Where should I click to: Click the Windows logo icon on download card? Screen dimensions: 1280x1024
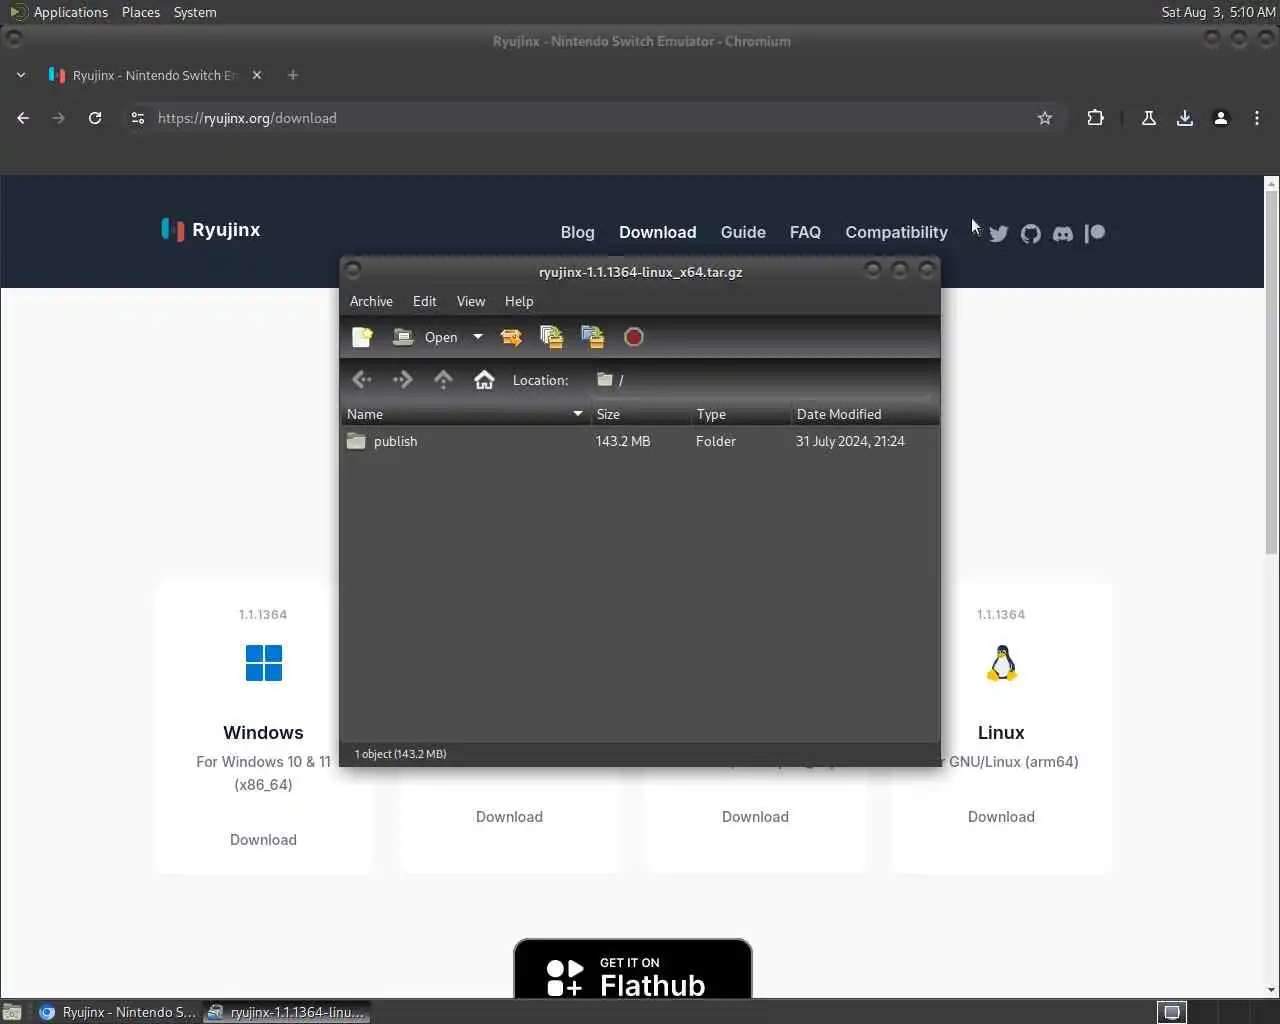[264, 662]
